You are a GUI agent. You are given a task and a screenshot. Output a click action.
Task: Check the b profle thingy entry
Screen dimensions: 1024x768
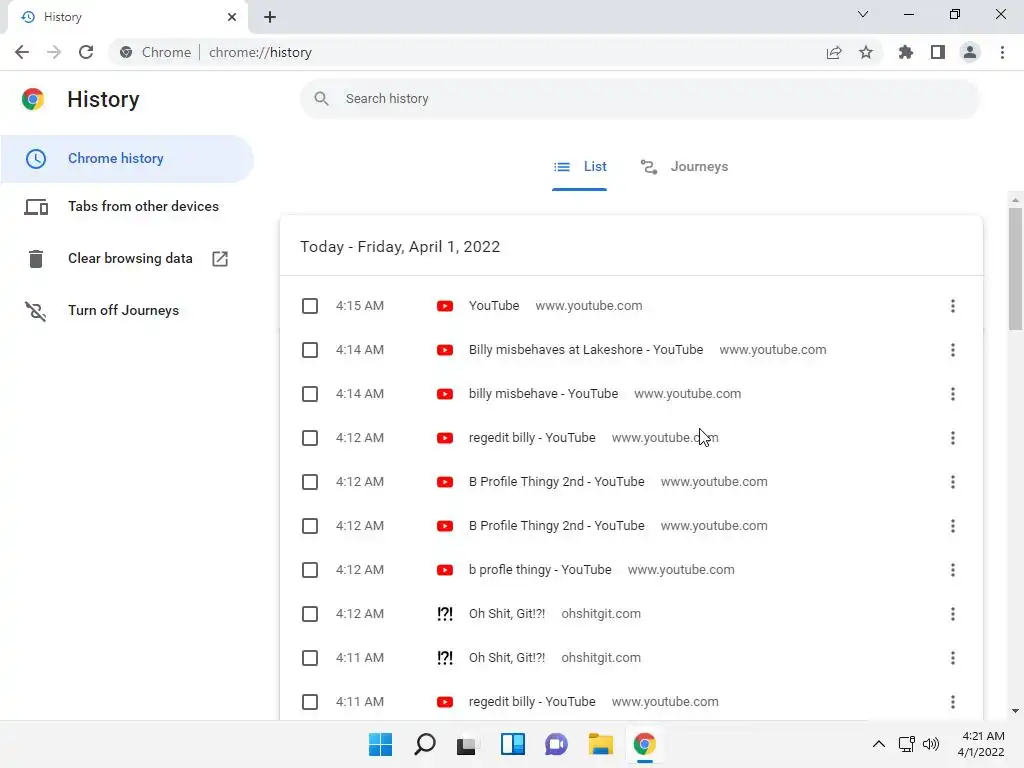tap(310, 570)
